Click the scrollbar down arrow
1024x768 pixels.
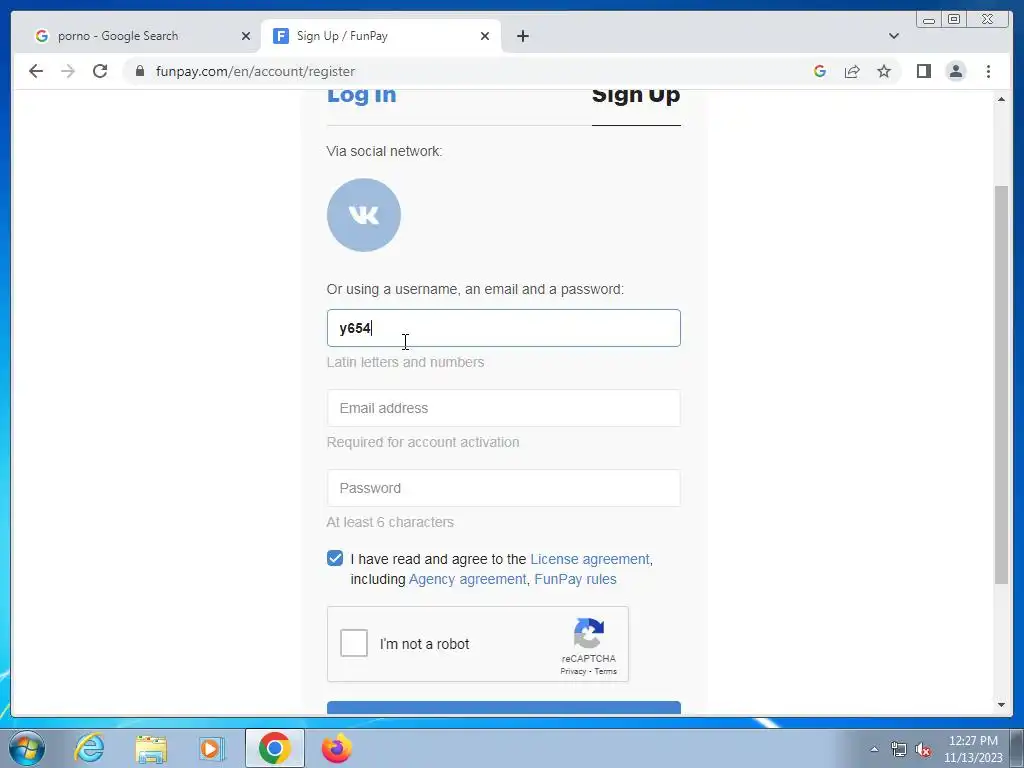(x=1001, y=705)
